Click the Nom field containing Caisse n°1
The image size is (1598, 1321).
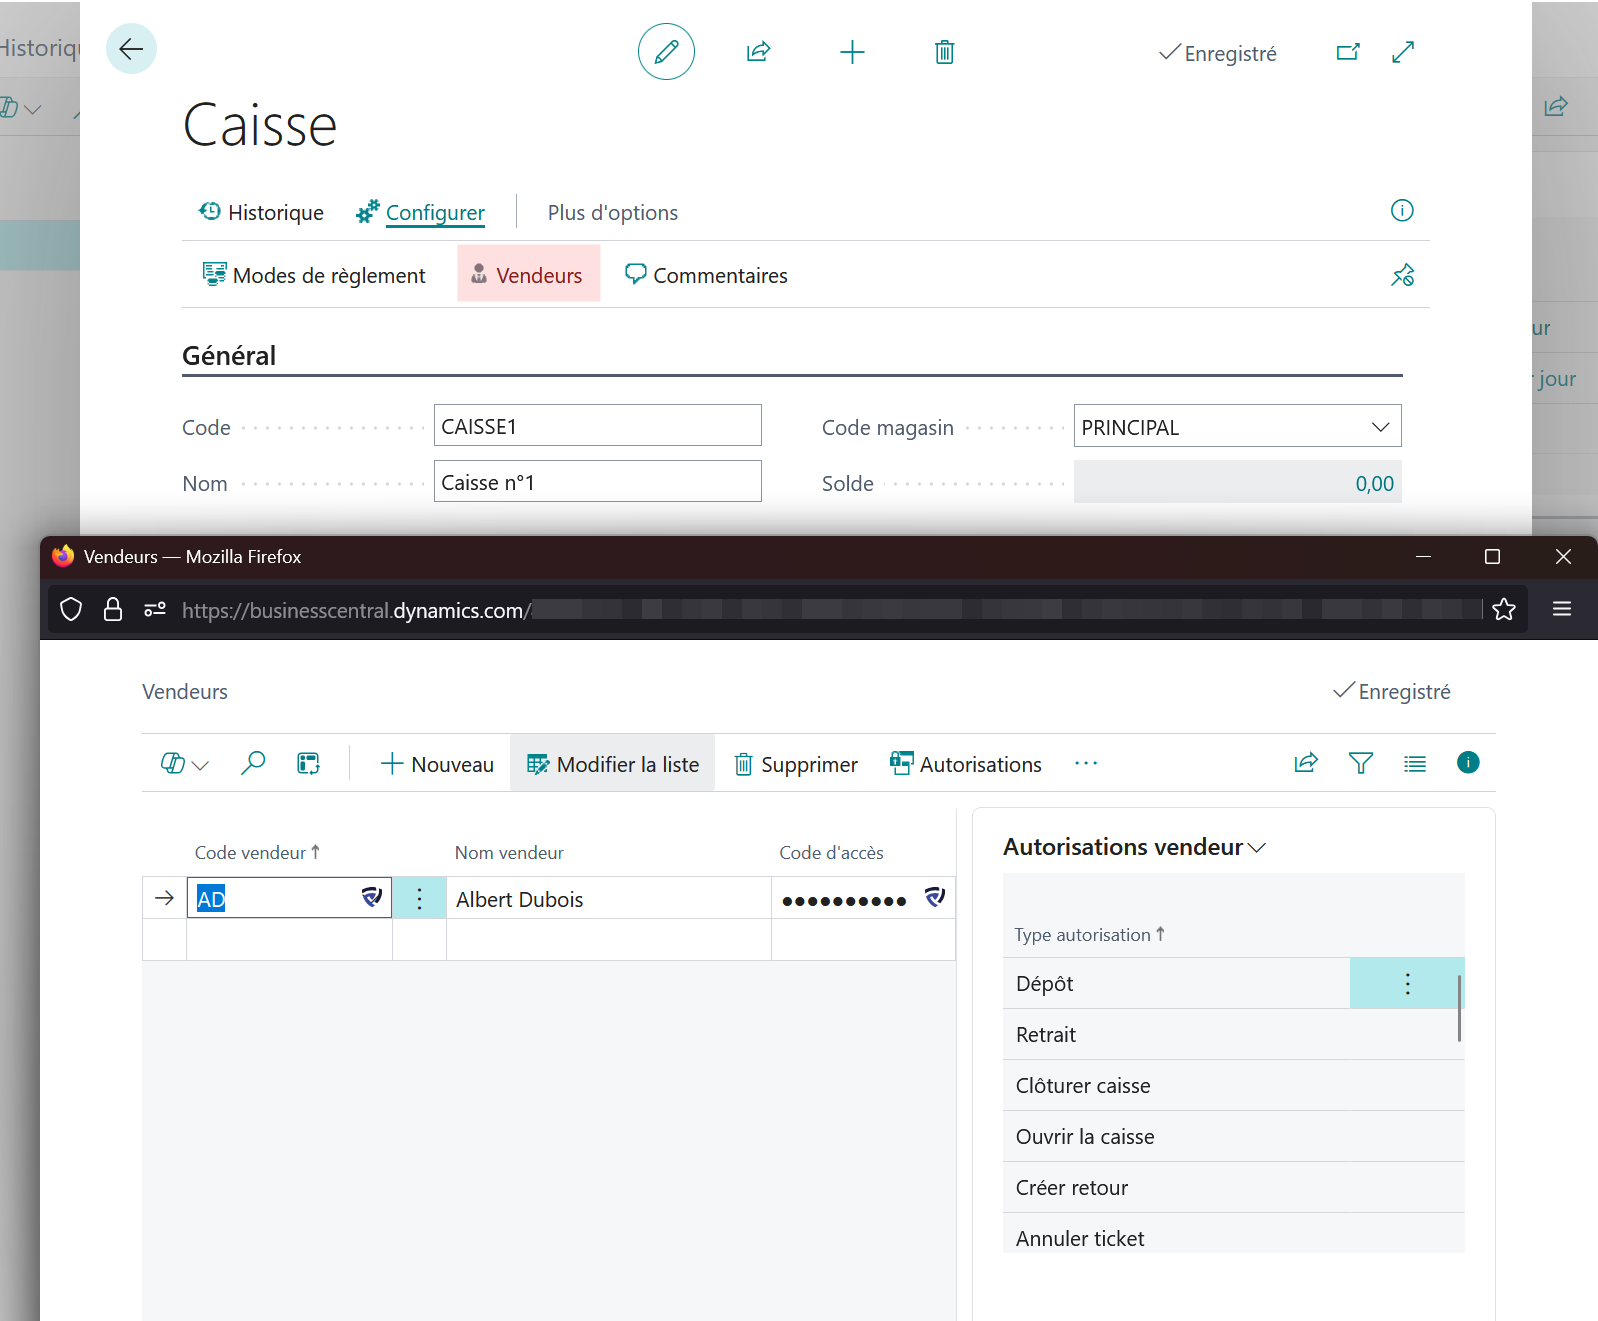coord(597,482)
